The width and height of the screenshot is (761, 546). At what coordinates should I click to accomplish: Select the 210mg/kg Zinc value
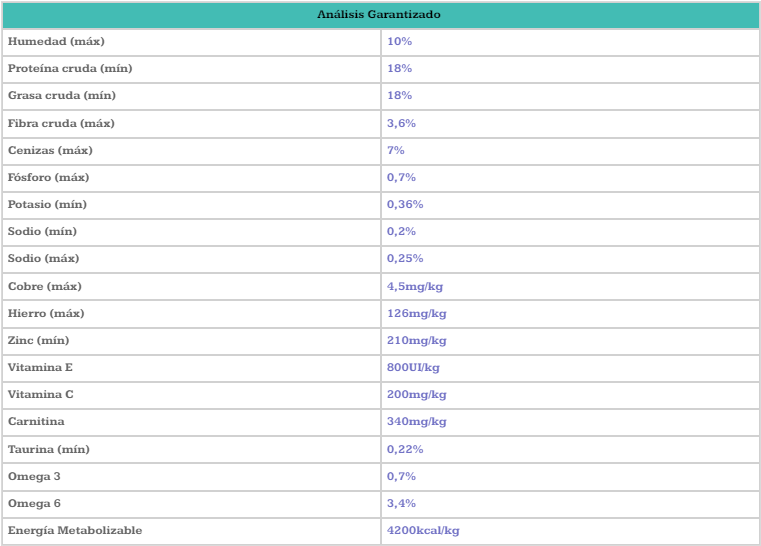(x=417, y=341)
